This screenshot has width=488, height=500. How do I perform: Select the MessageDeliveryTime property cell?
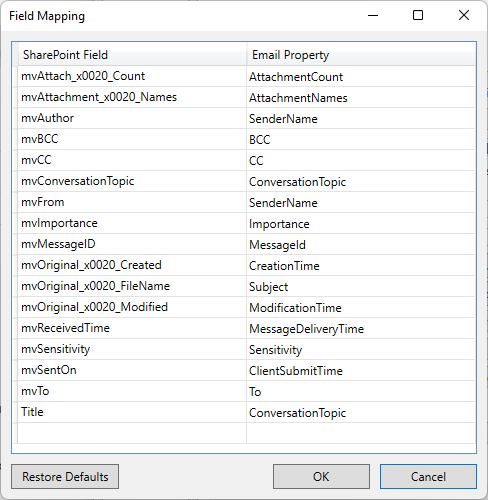pos(361,328)
